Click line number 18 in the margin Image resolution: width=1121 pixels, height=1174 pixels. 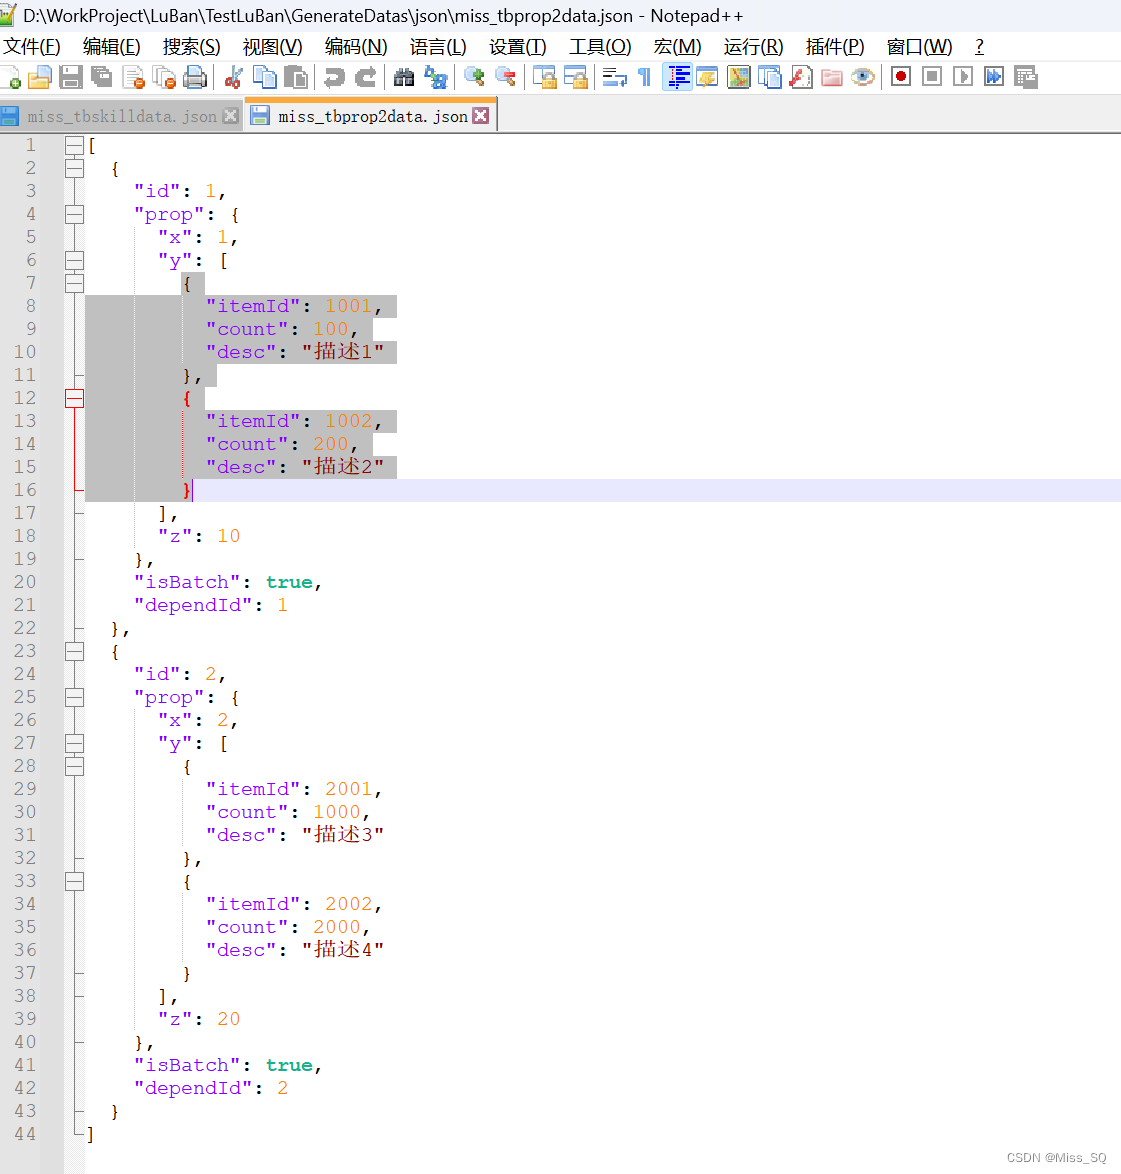(24, 535)
